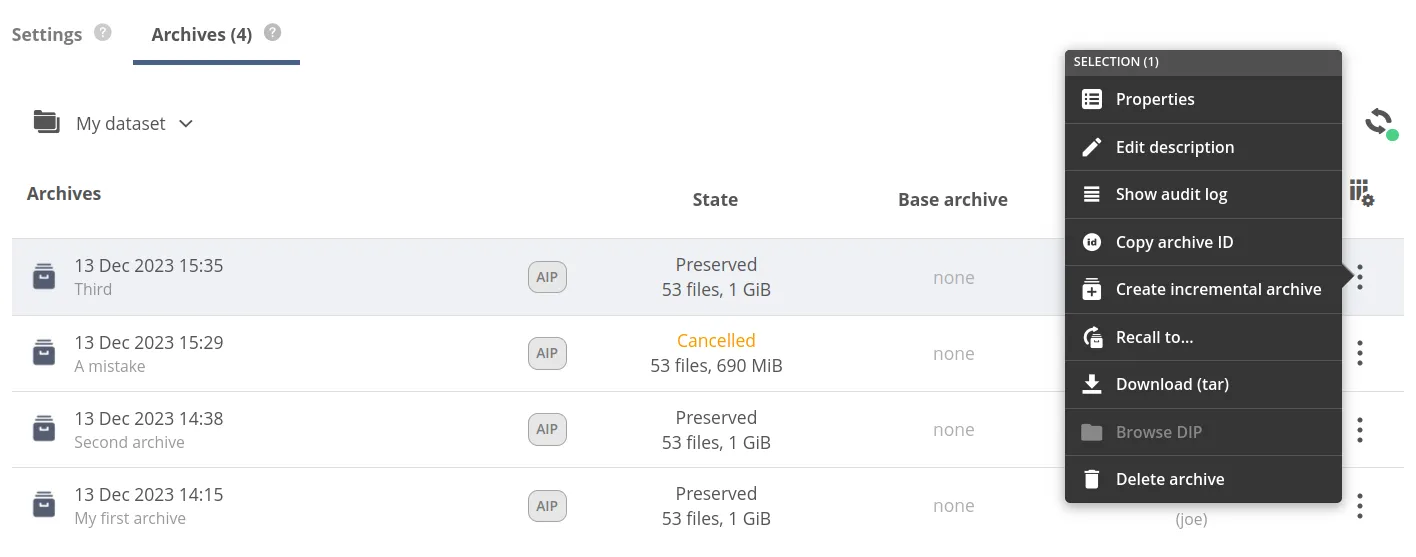Viewport: 1416px width, 557px height.
Task: Select the Archives (4) tab
Action: [201, 35]
